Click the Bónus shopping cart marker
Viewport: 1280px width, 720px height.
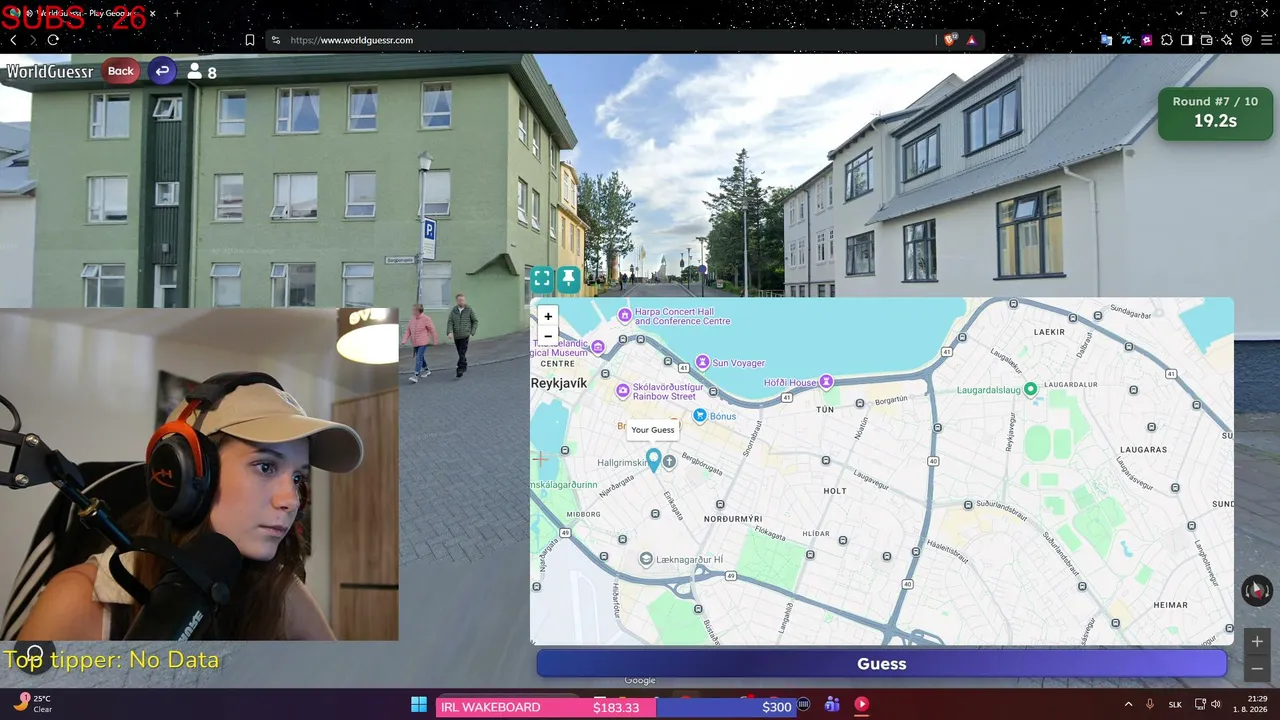(x=700, y=416)
